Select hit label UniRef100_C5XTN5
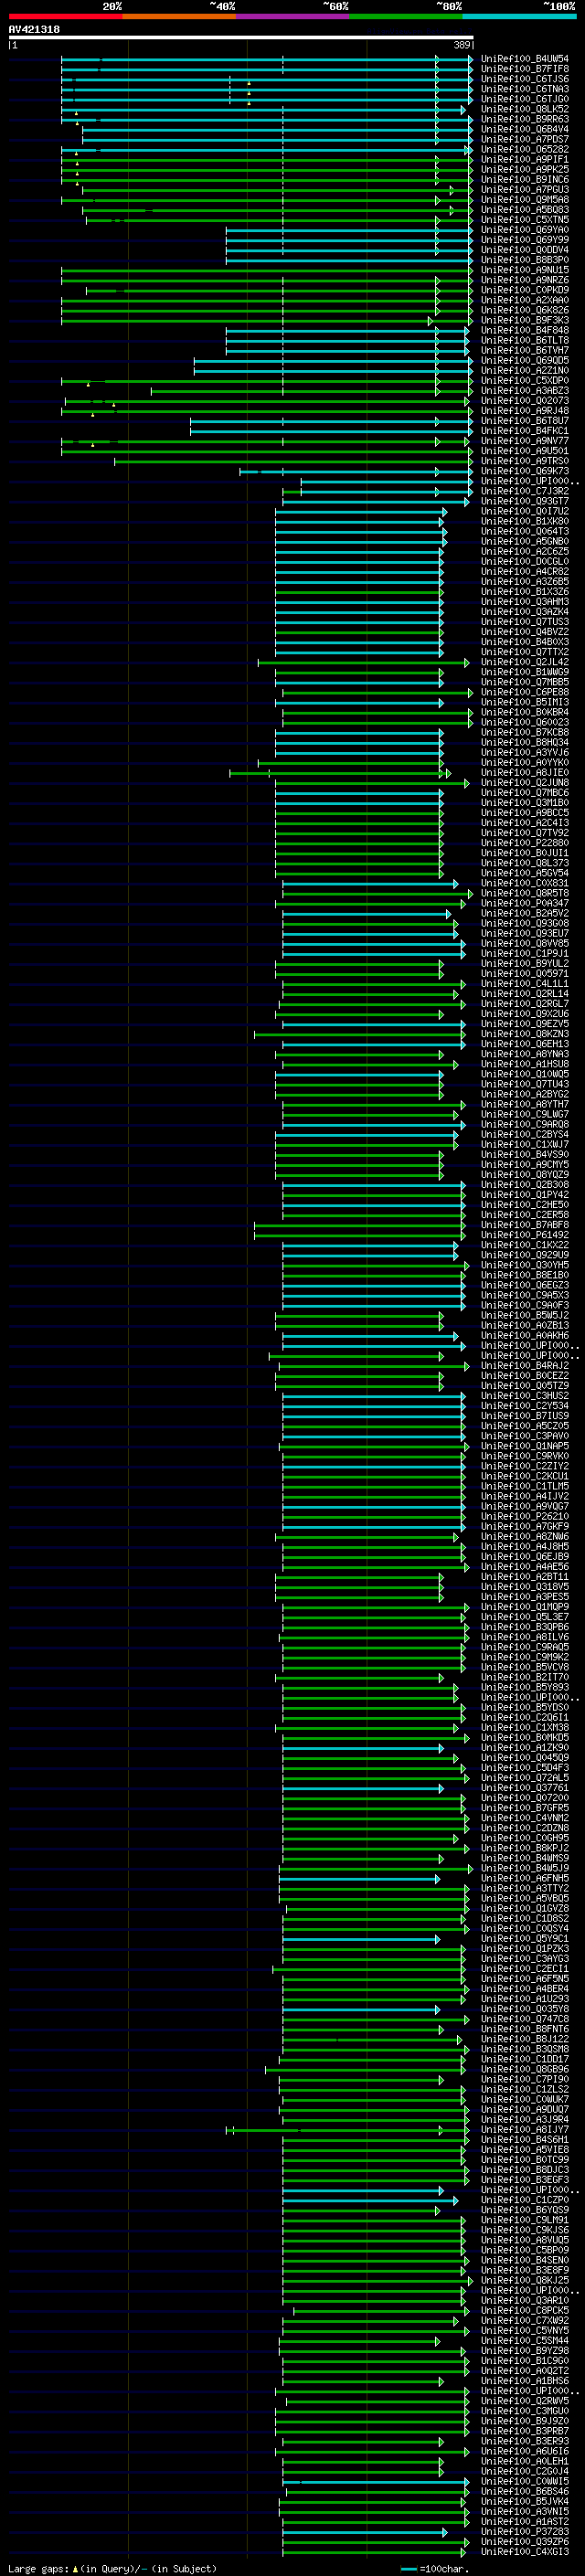The width and height of the screenshot is (585, 2576). click(525, 220)
